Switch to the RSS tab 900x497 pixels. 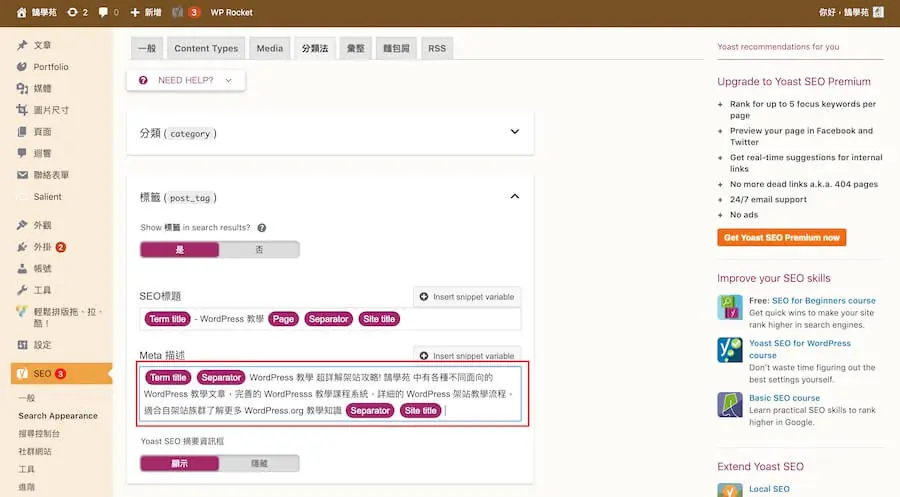[437, 48]
